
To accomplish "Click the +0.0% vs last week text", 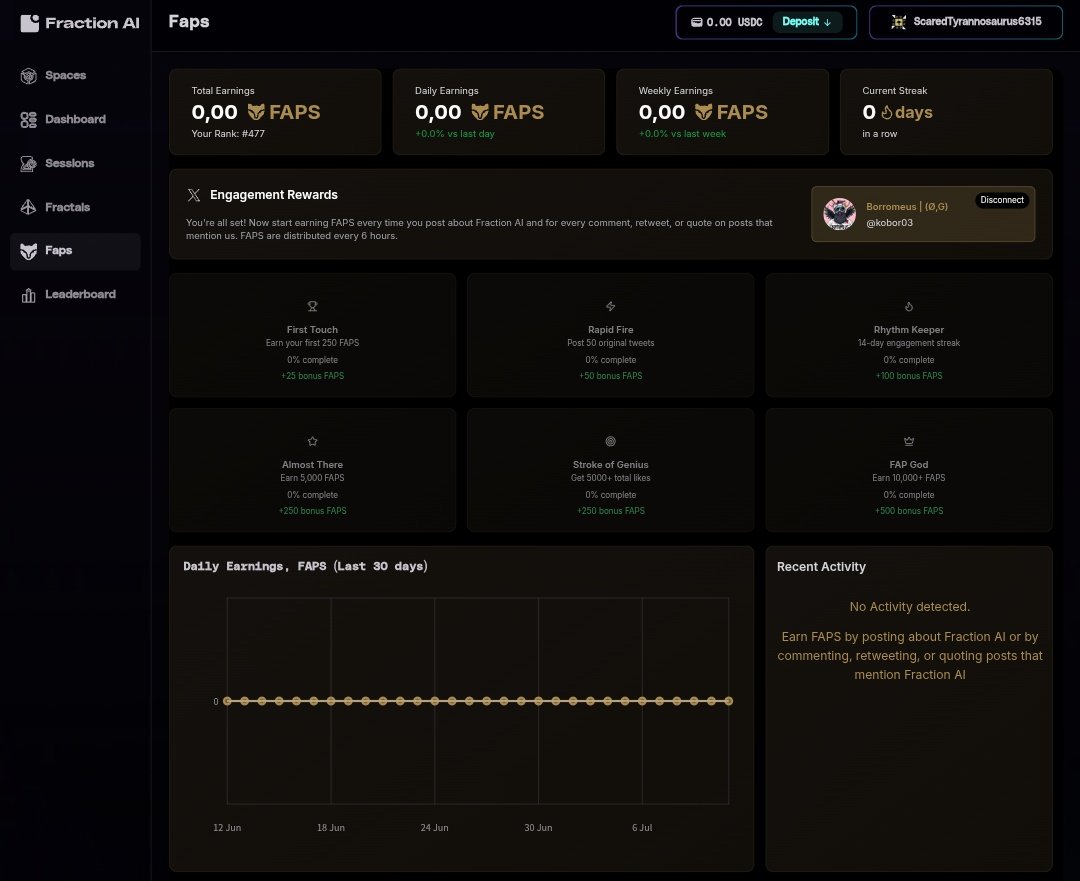I will [x=682, y=134].
